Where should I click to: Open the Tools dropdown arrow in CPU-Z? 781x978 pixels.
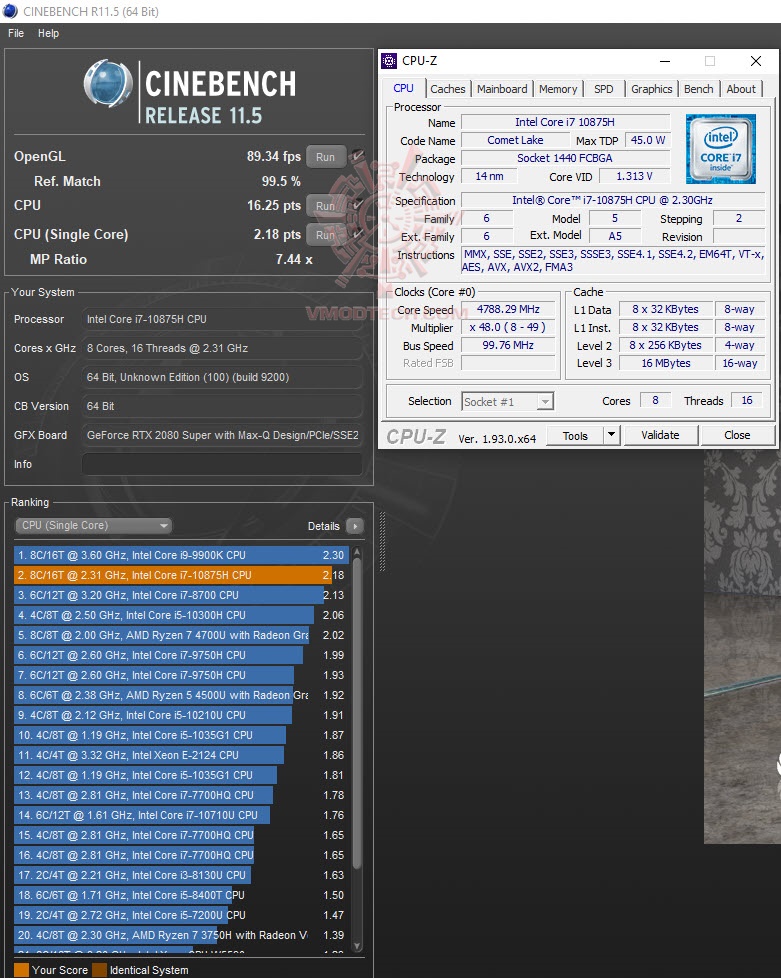(x=612, y=435)
